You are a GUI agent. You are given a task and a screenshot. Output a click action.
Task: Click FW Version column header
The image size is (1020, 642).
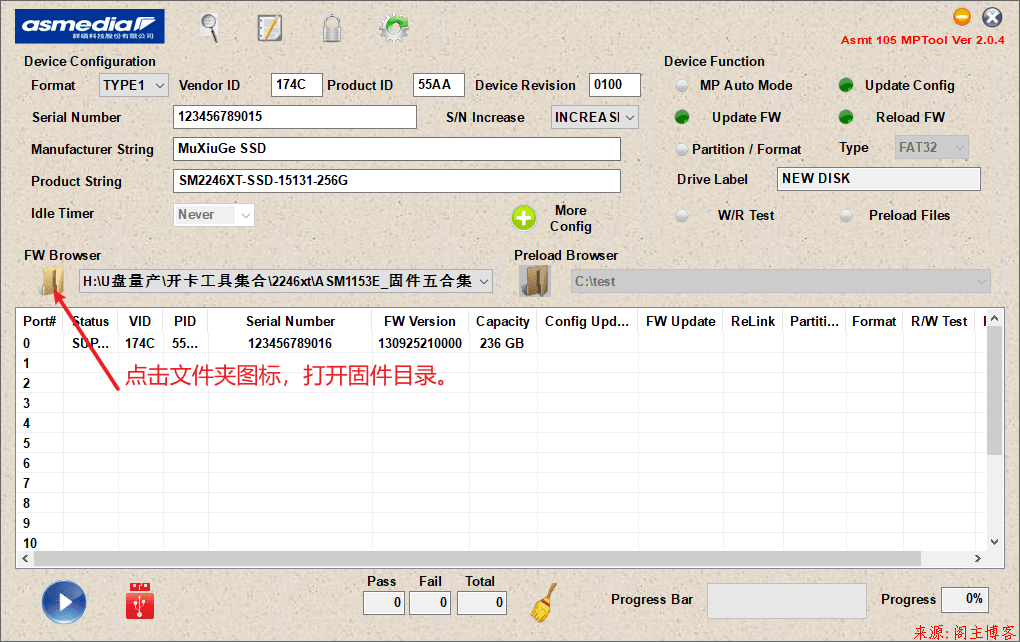coord(420,321)
